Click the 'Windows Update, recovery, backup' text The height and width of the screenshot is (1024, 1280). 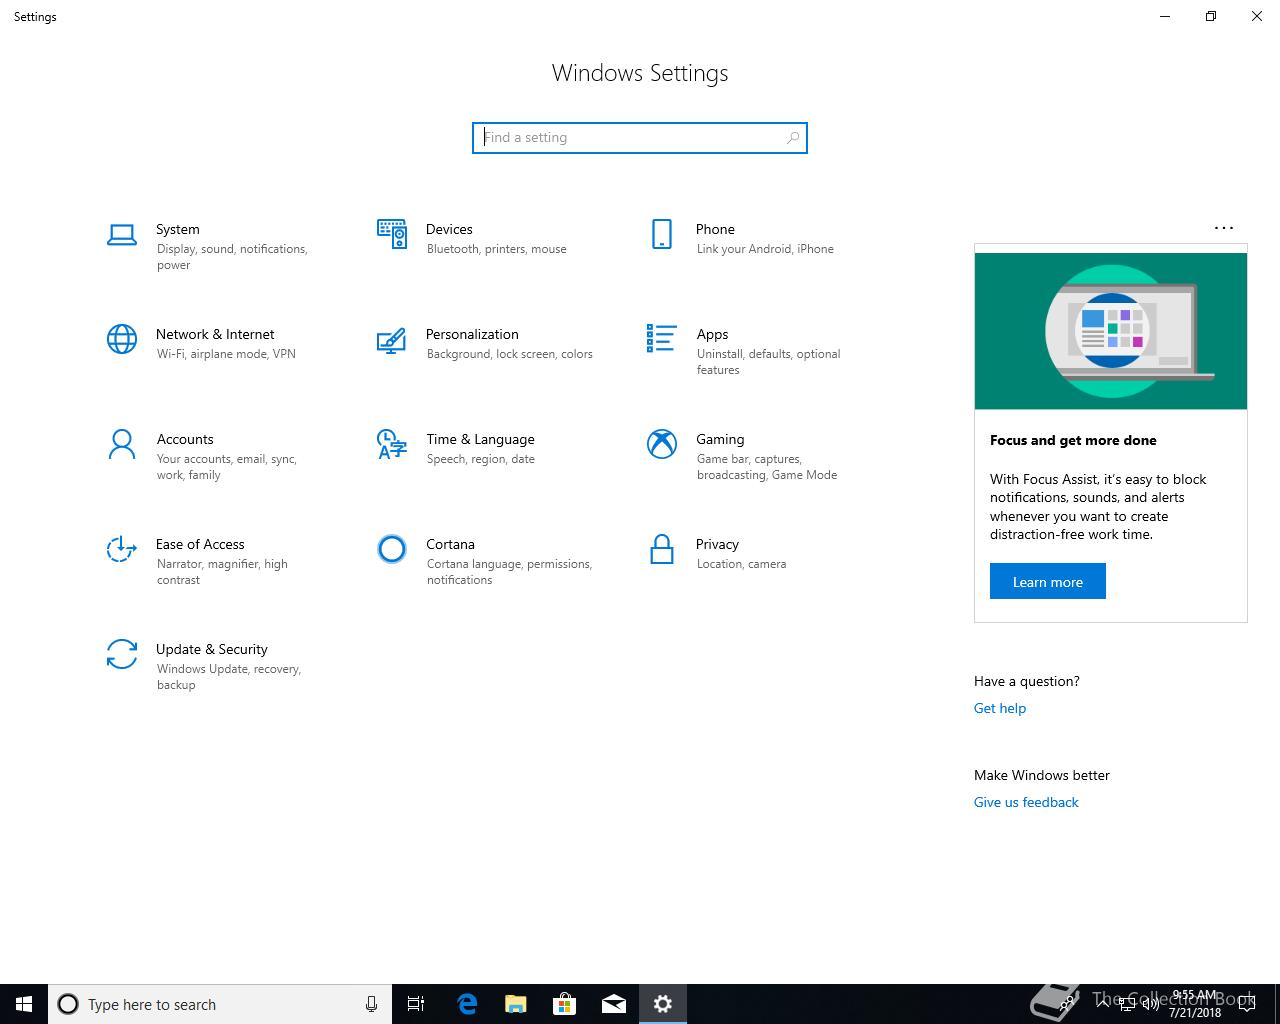coord(229,677)
